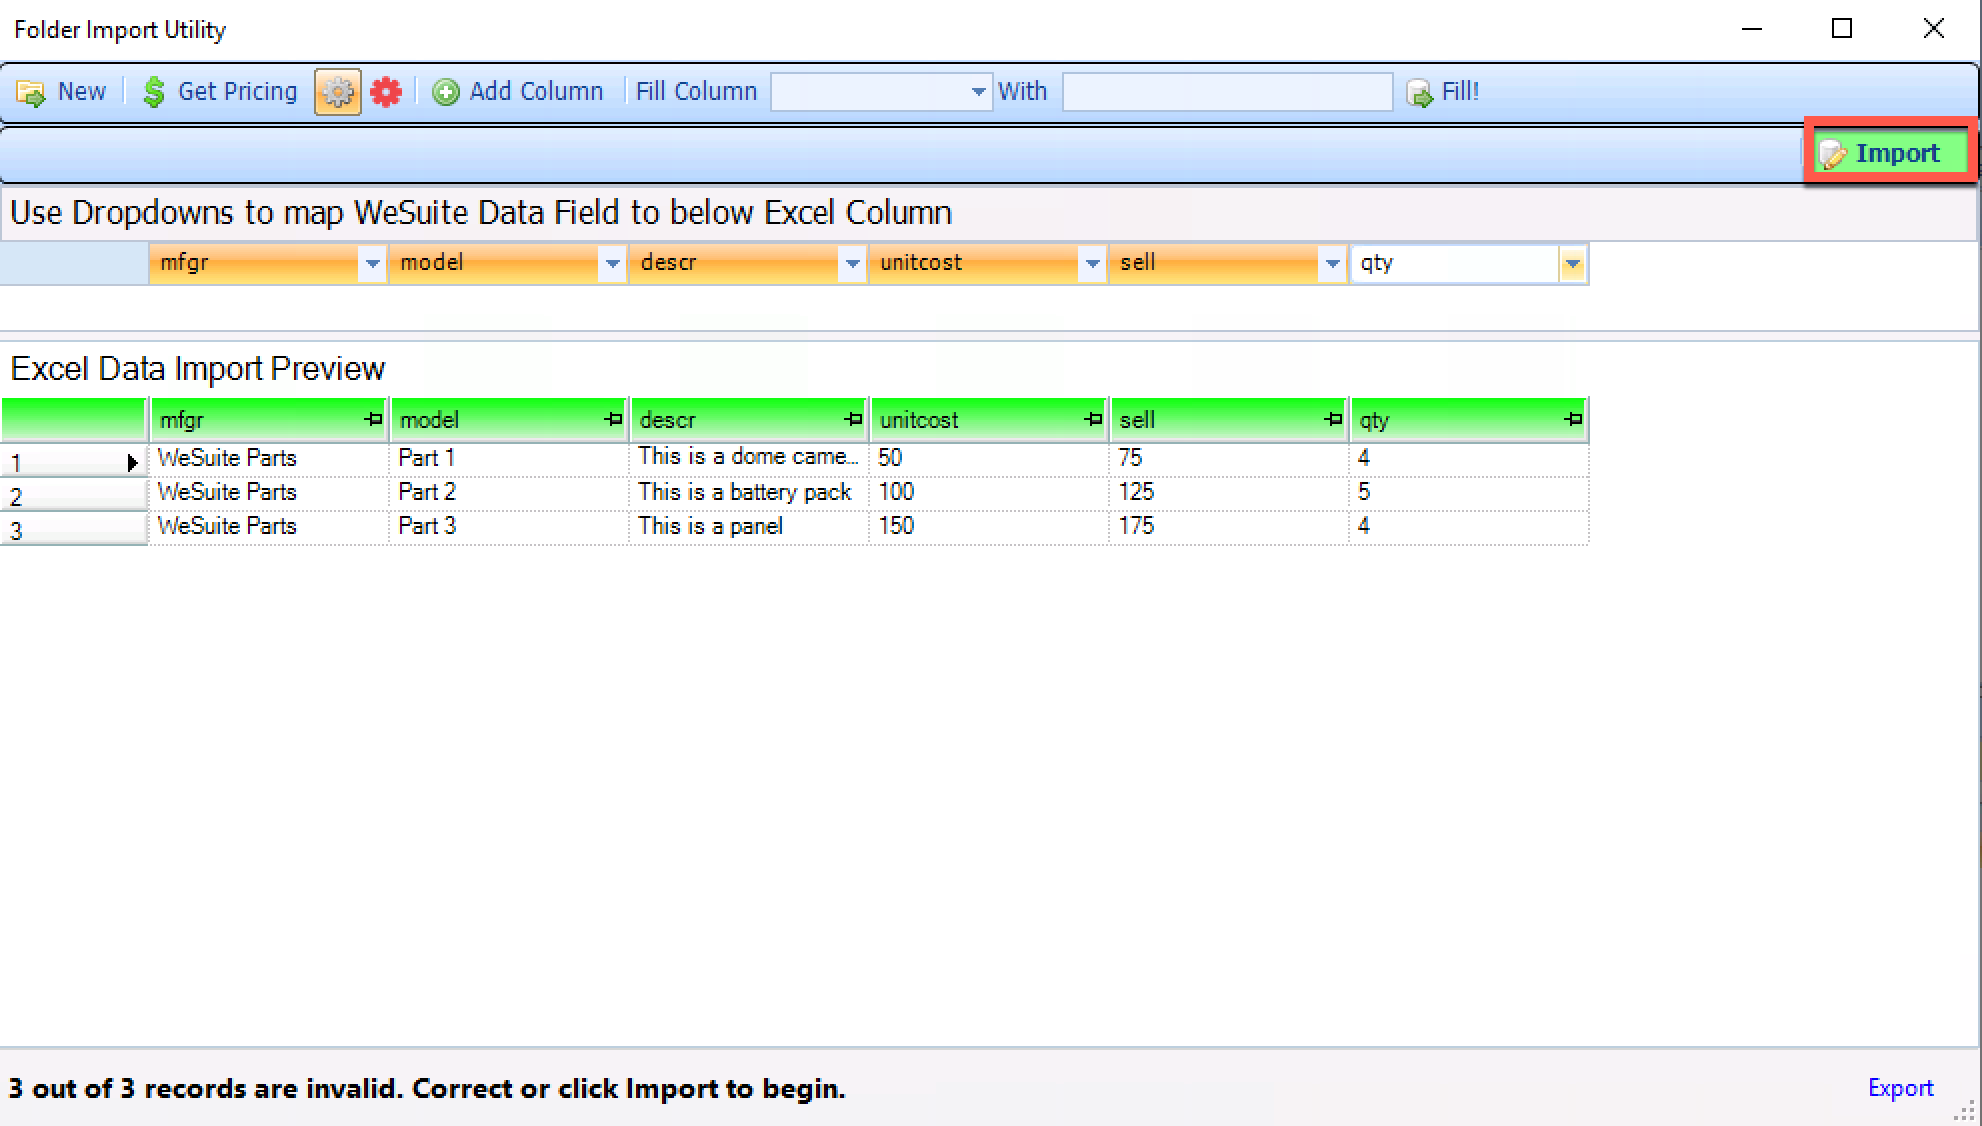Pin the sell preview column
The height and width of the screenshot is (1126, 1982).
(1333, 420)
